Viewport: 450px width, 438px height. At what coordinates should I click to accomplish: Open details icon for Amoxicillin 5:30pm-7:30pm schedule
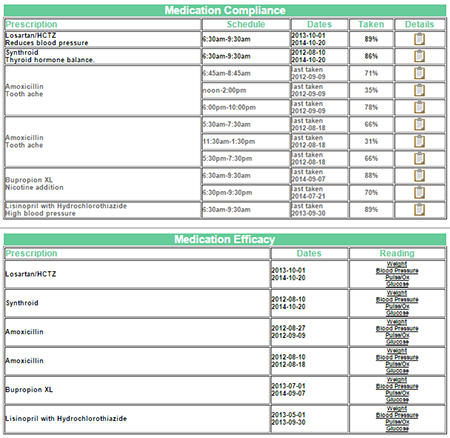point(419,158)
